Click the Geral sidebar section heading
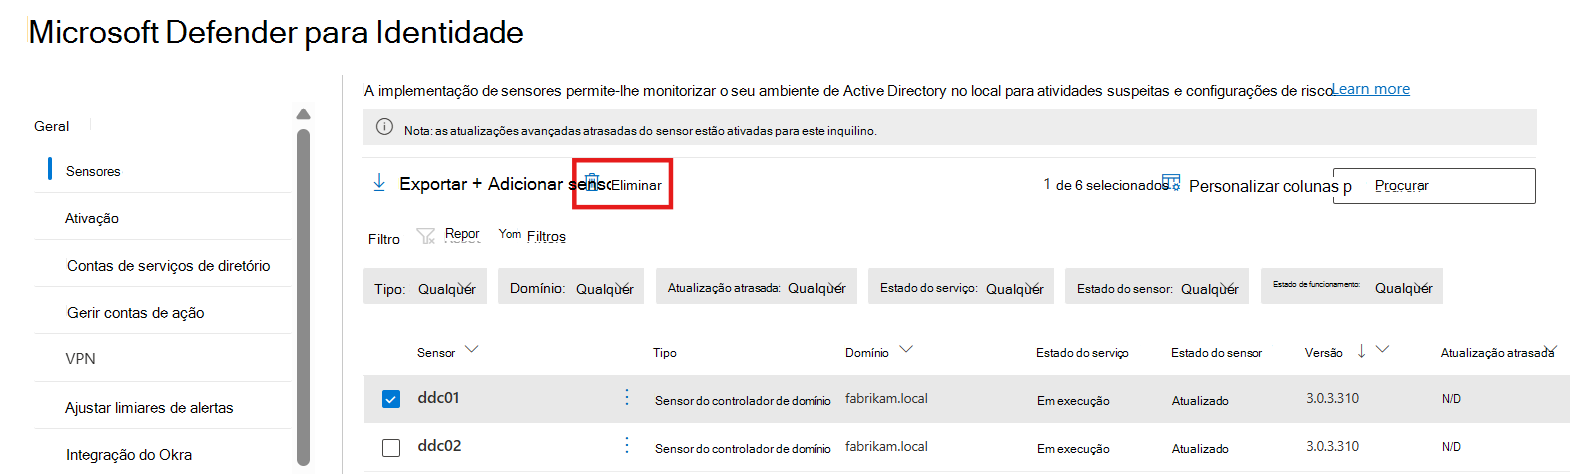 (x=51, y=126)
